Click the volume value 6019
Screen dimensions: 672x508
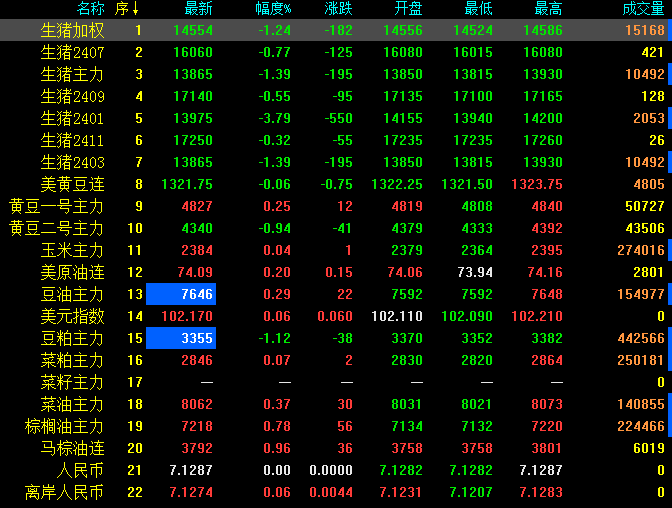coord(649,448)
